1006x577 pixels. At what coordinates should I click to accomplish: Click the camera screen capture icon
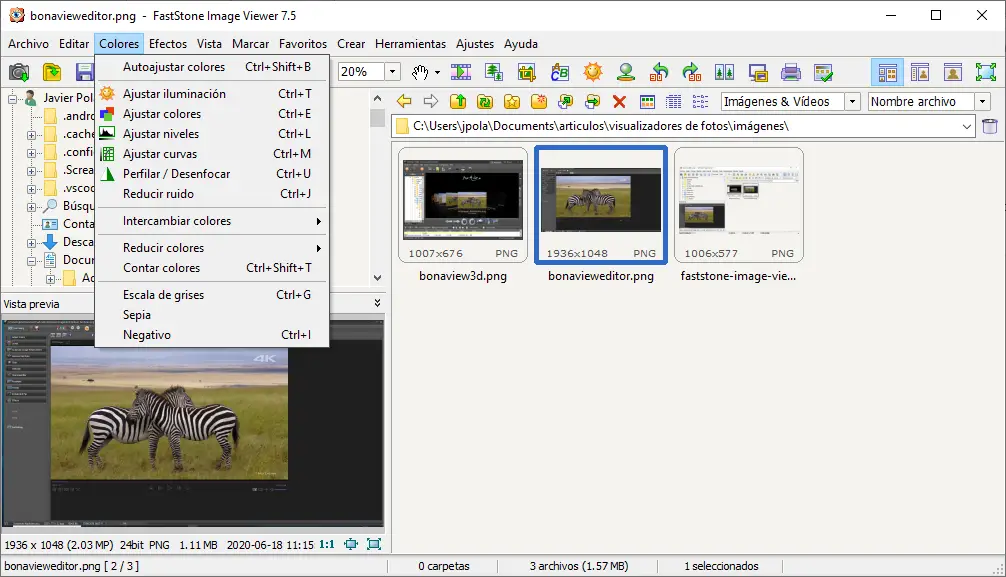[19, 72]
